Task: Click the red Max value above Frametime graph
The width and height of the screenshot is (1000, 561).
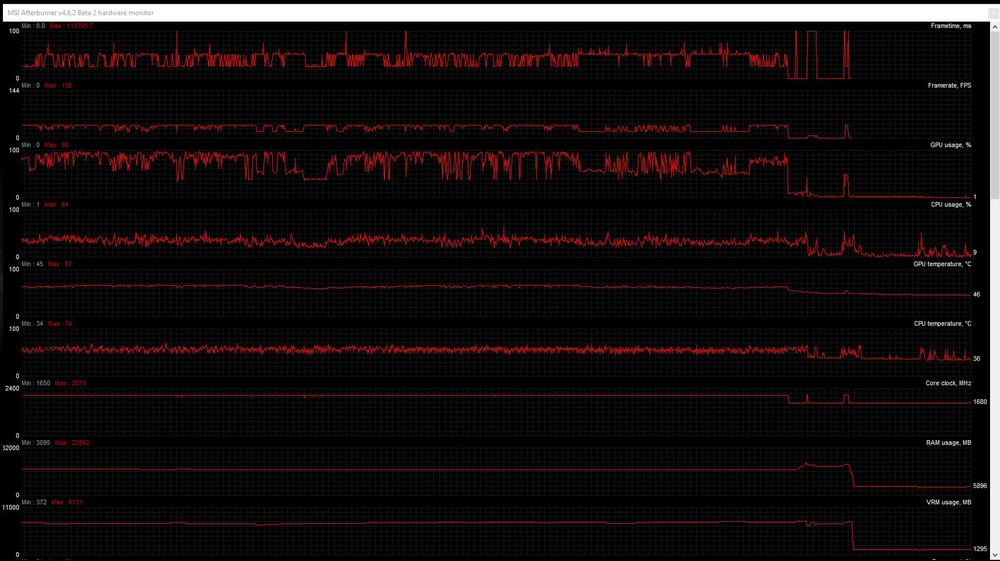Action: pyautogui.click(x=71, y=26)
